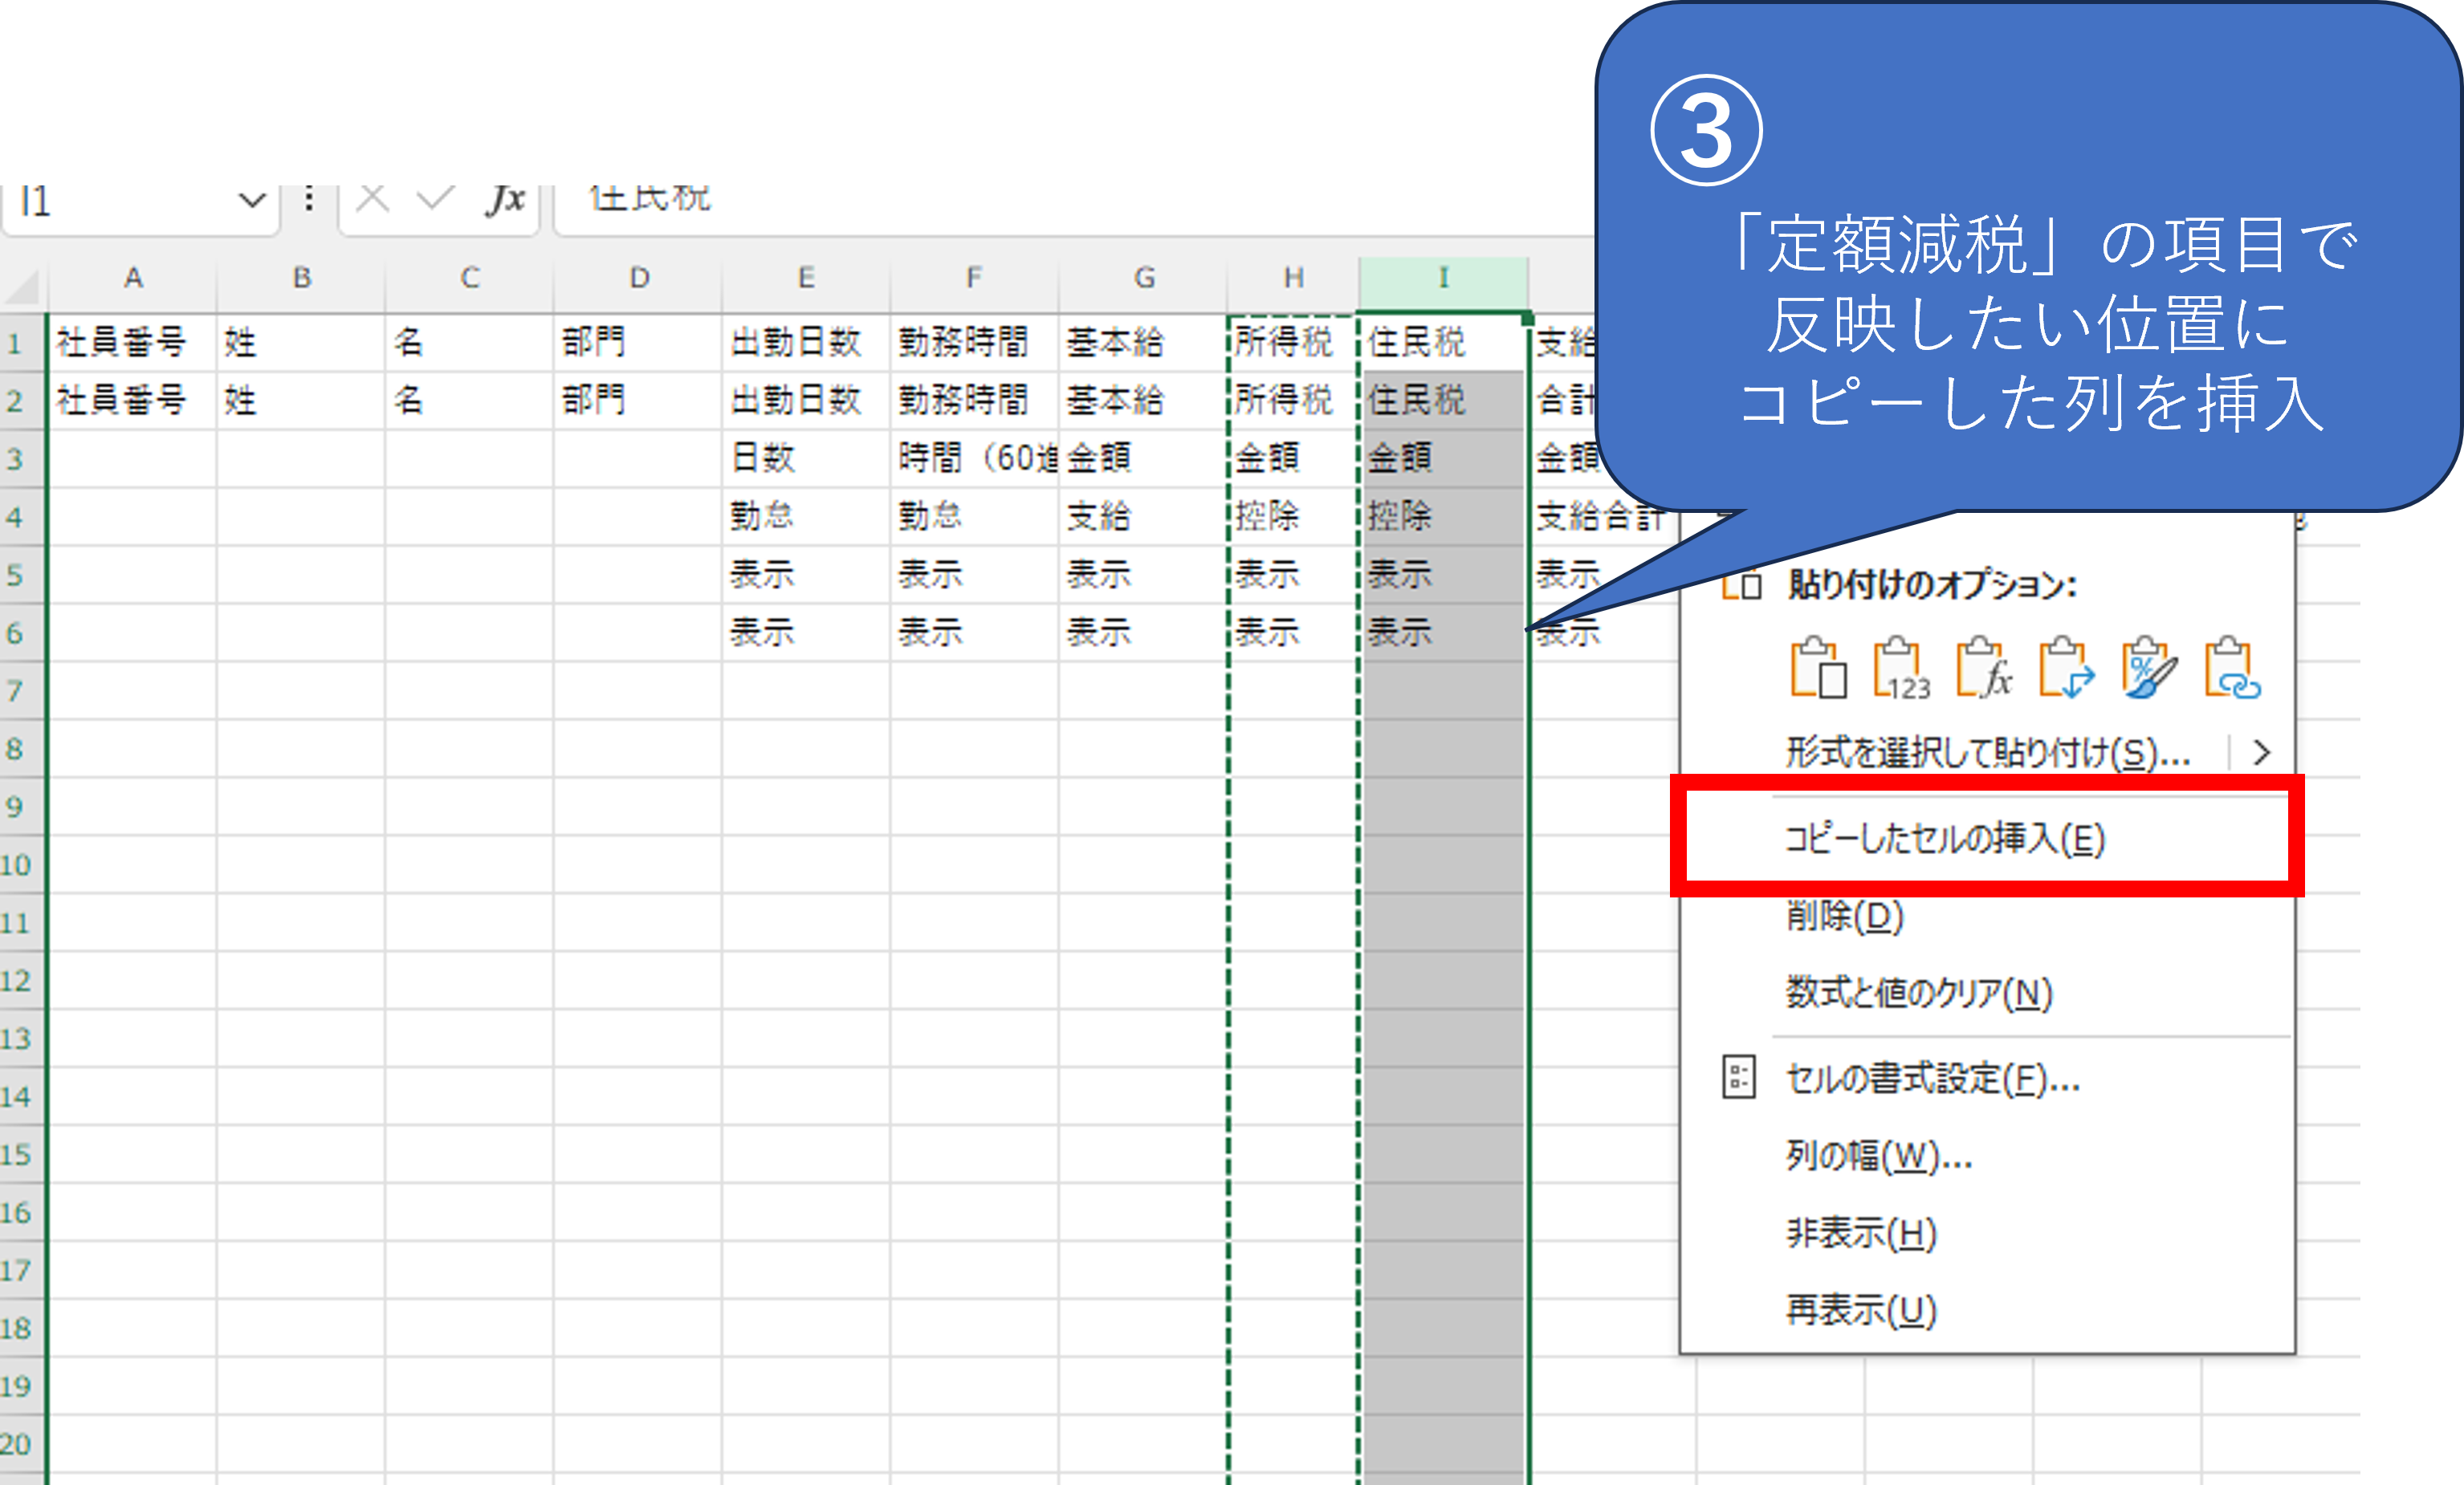Click cell F6 containing 表示
The image size is (2464, 1485).
(x=974, y=633)
